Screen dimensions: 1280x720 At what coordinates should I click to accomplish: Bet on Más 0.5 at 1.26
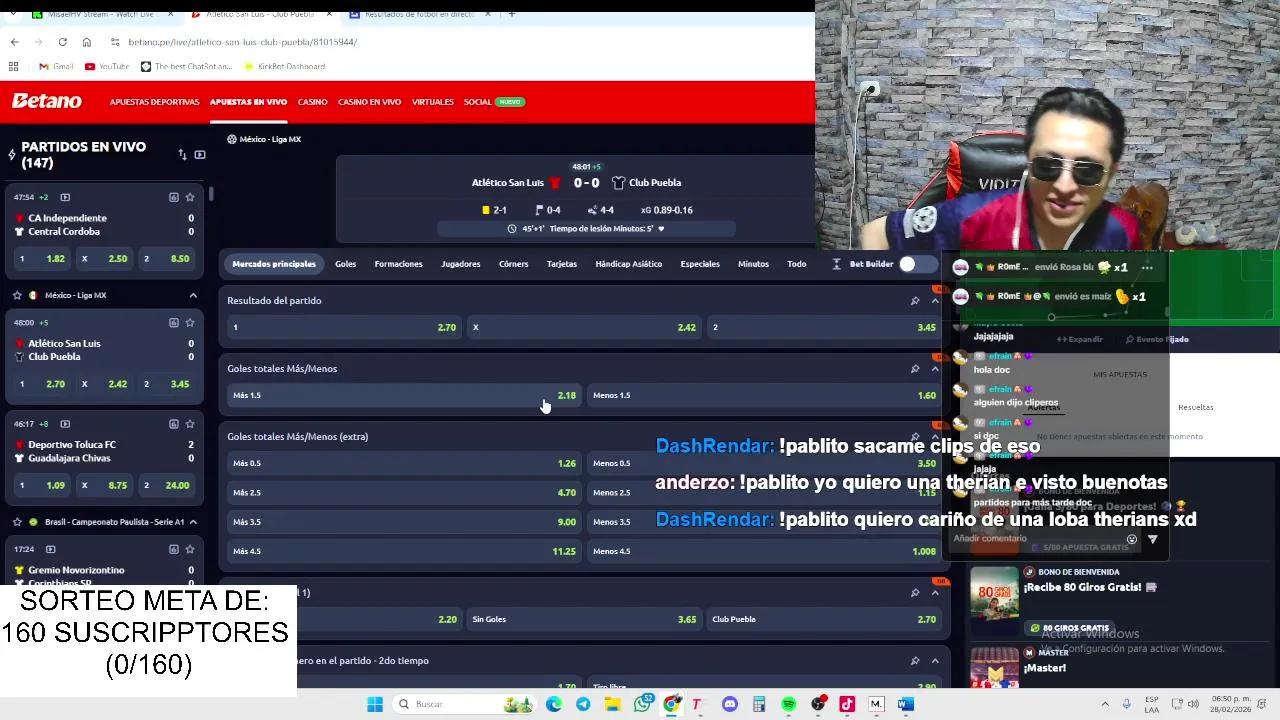coord(404,463)
